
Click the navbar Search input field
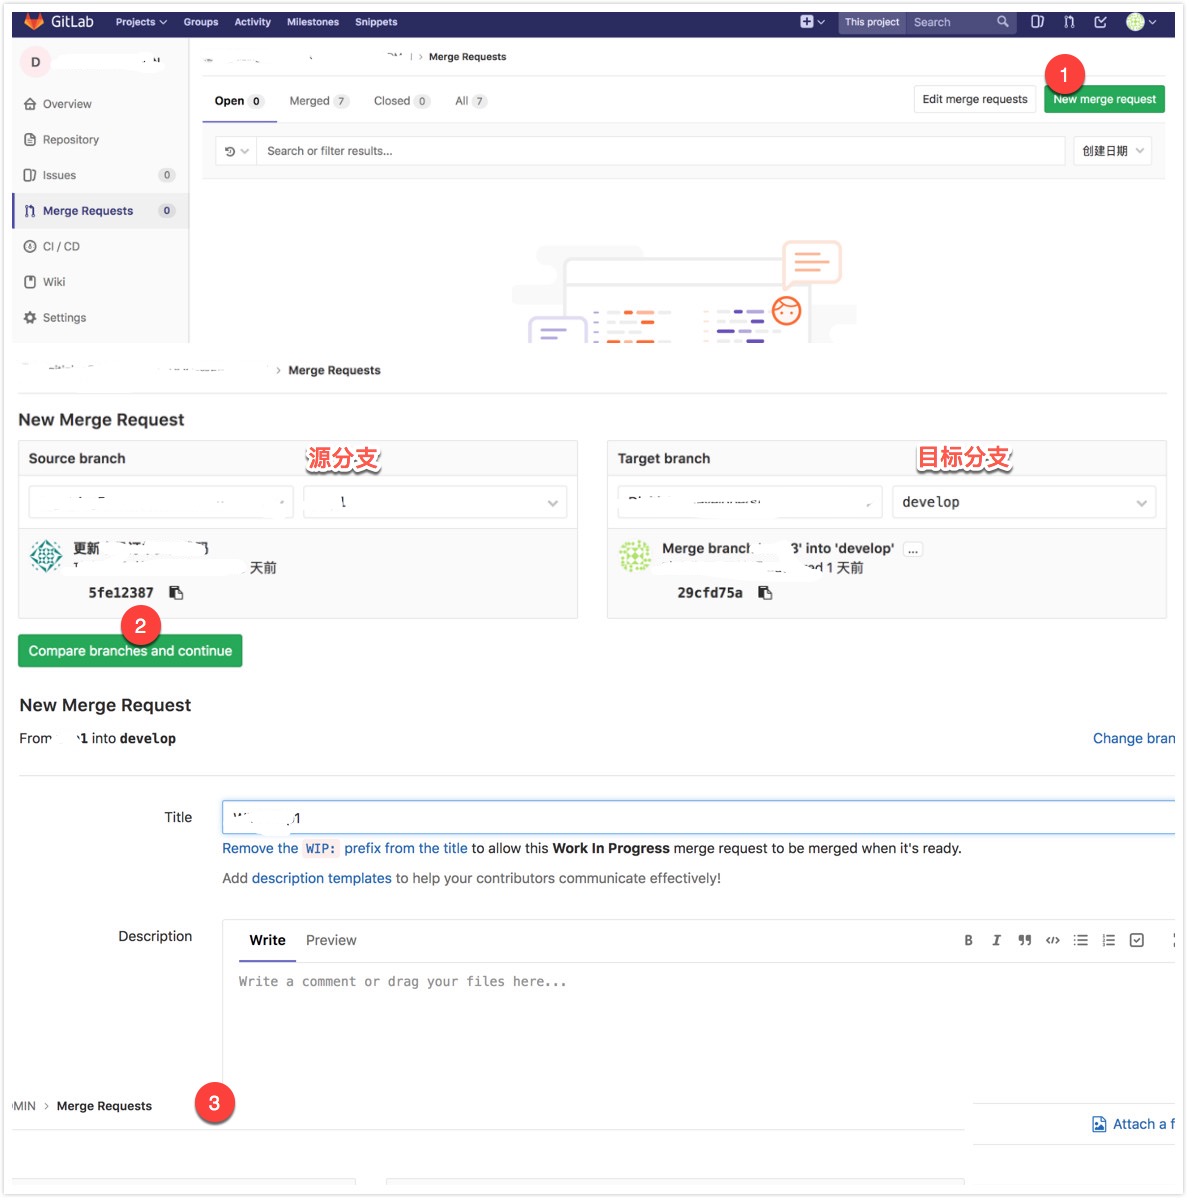[x=950, y=22]
